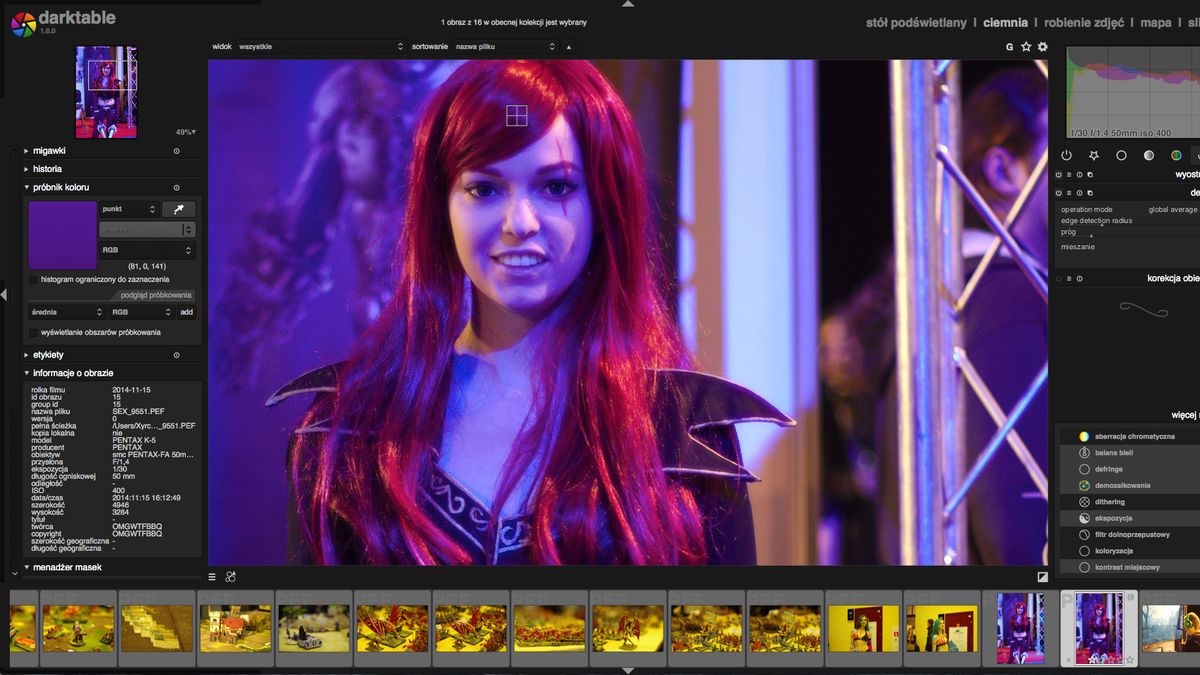The image size is (1200, 675).
Task: Open the preferences gear icon
Action: tap(1043, 47)
